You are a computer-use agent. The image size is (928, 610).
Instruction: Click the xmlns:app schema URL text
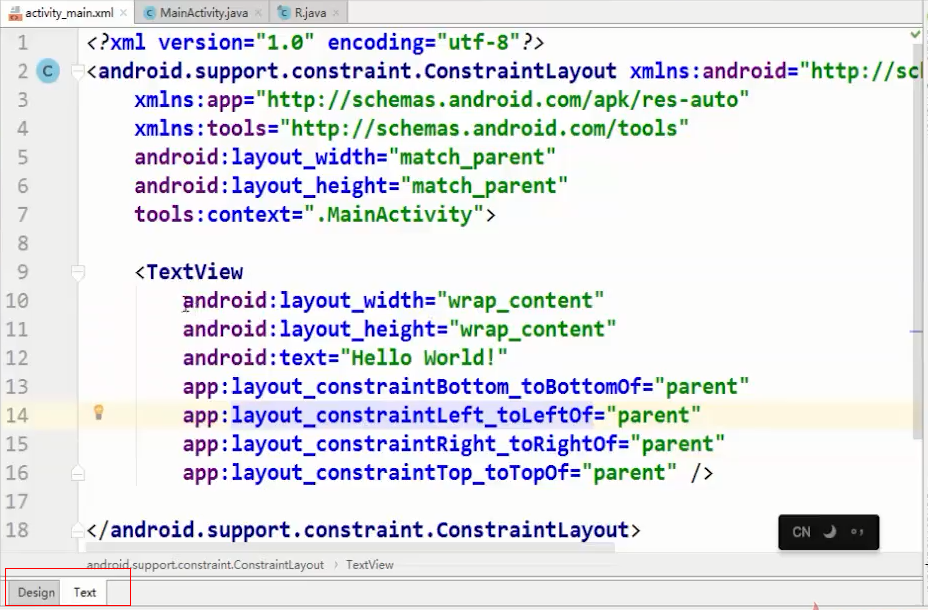tap(502, 99)
